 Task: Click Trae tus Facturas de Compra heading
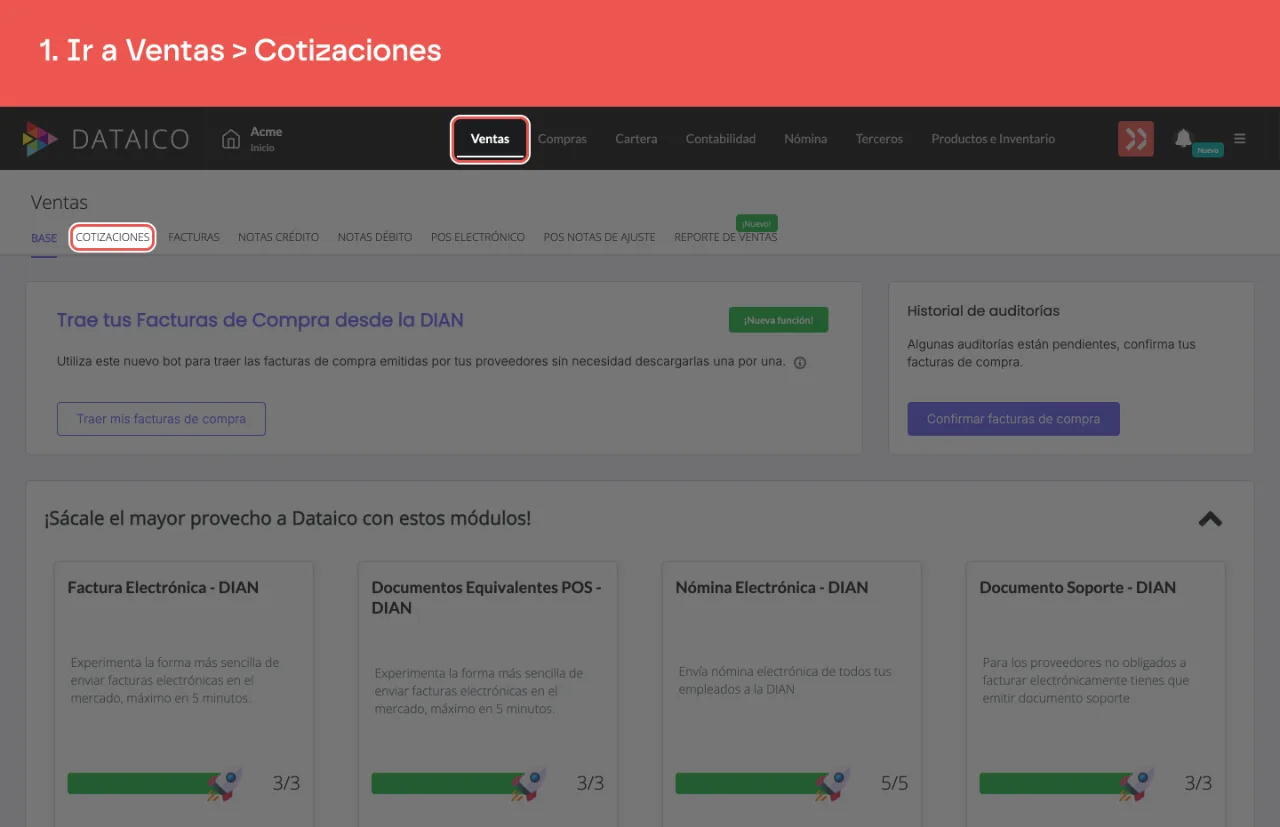(260, 320)
